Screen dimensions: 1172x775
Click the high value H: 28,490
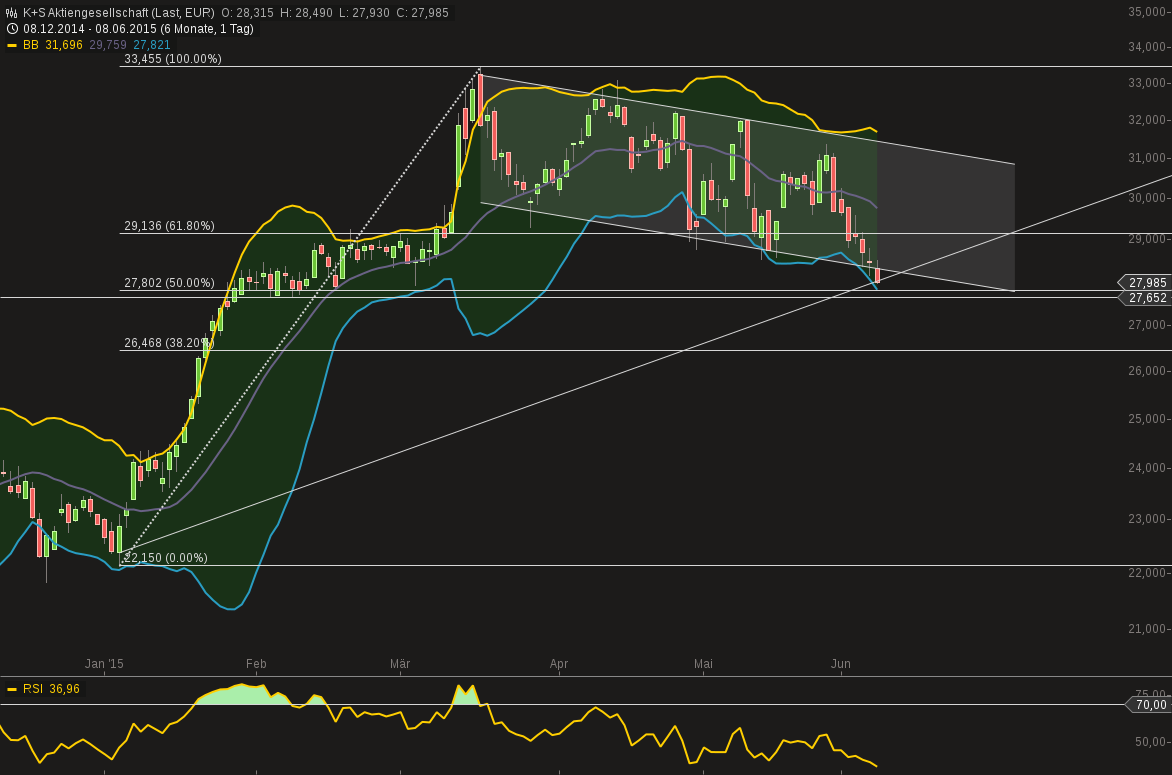pos(308,13)
